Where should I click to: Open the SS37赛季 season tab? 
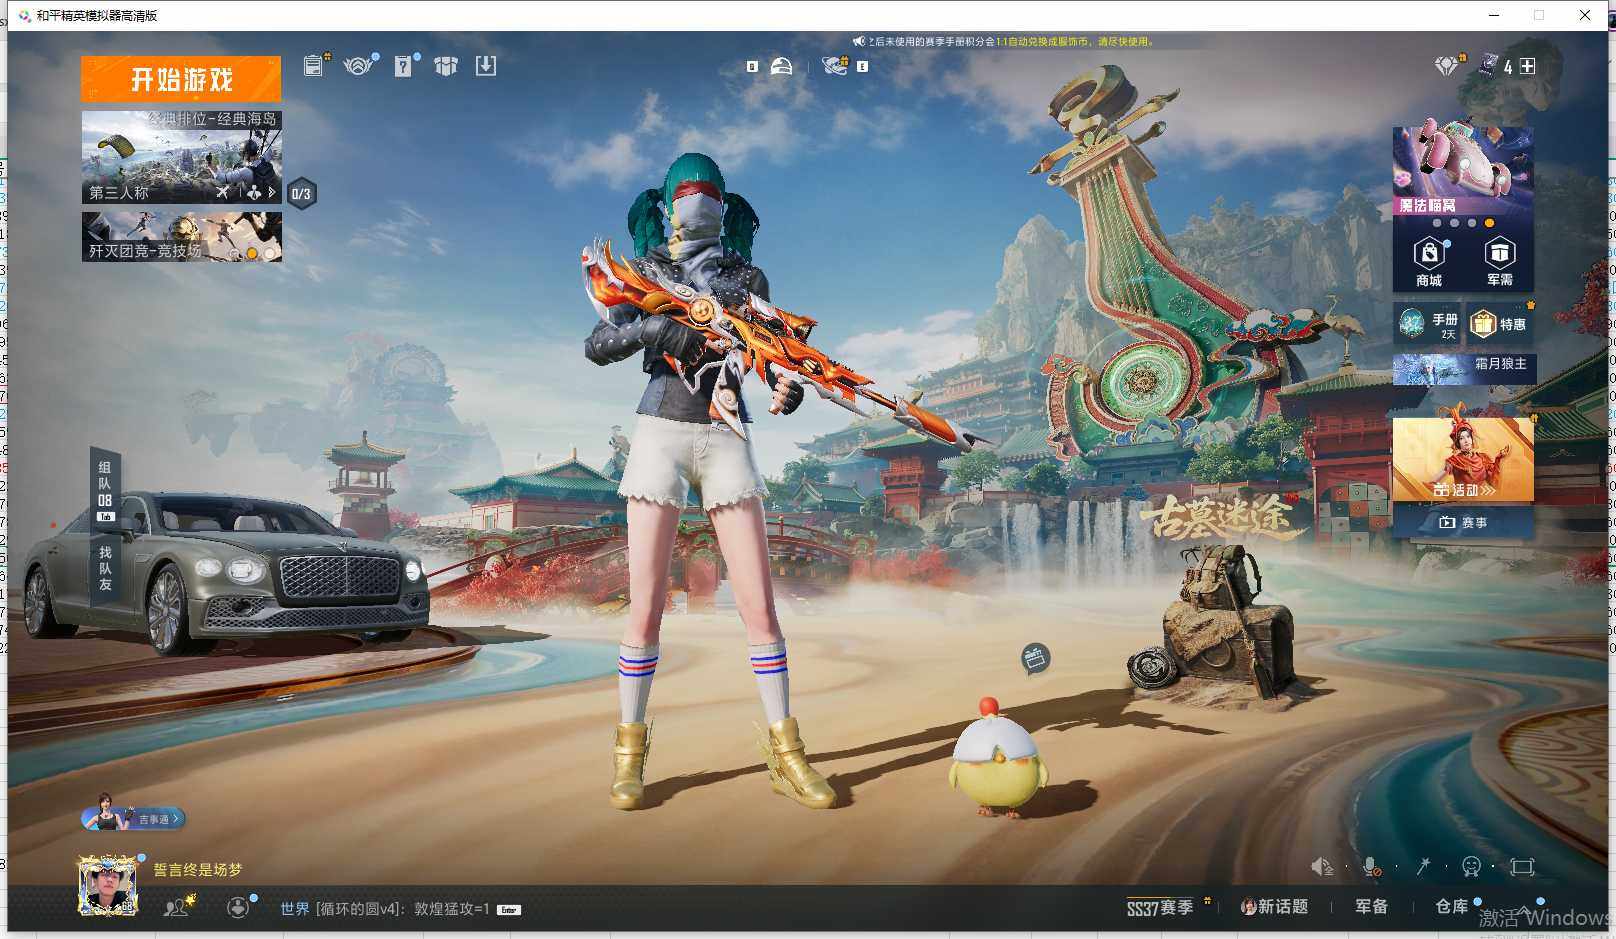point(1161,907)
